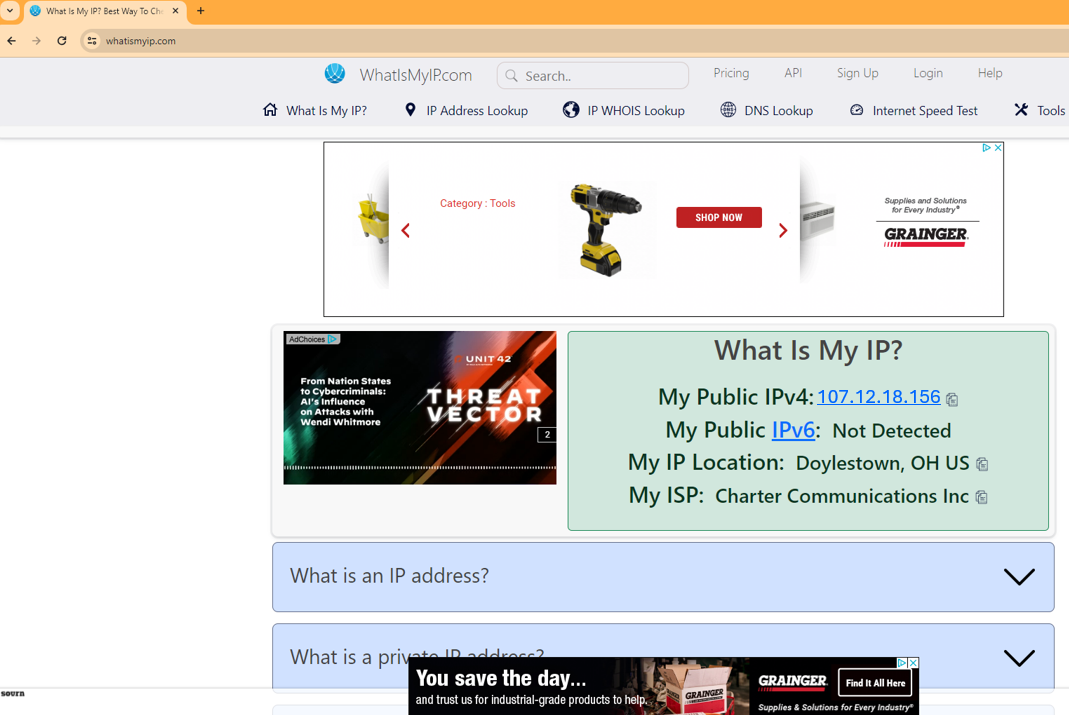
Task: Click the What Is My IP? heading
Action: pos(808,350)
